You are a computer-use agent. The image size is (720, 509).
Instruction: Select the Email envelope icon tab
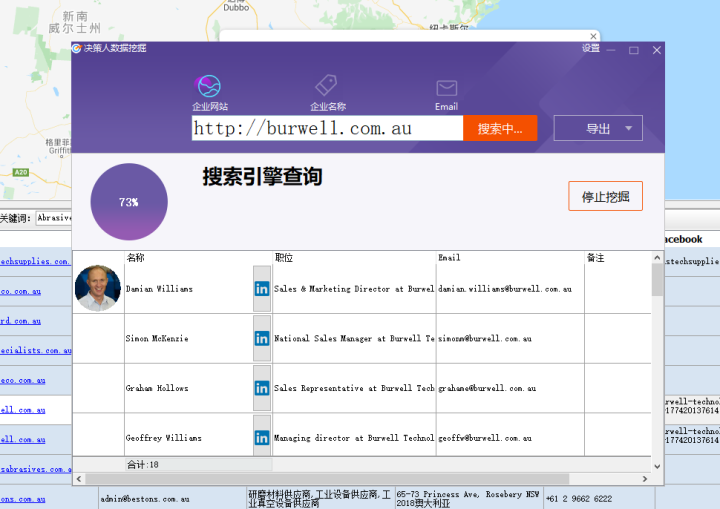point(446,95)
